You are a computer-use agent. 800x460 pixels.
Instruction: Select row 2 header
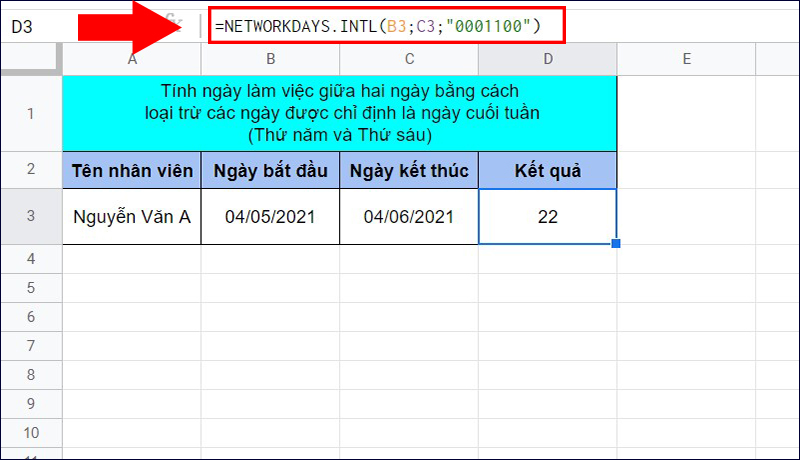tap(31, 169)
